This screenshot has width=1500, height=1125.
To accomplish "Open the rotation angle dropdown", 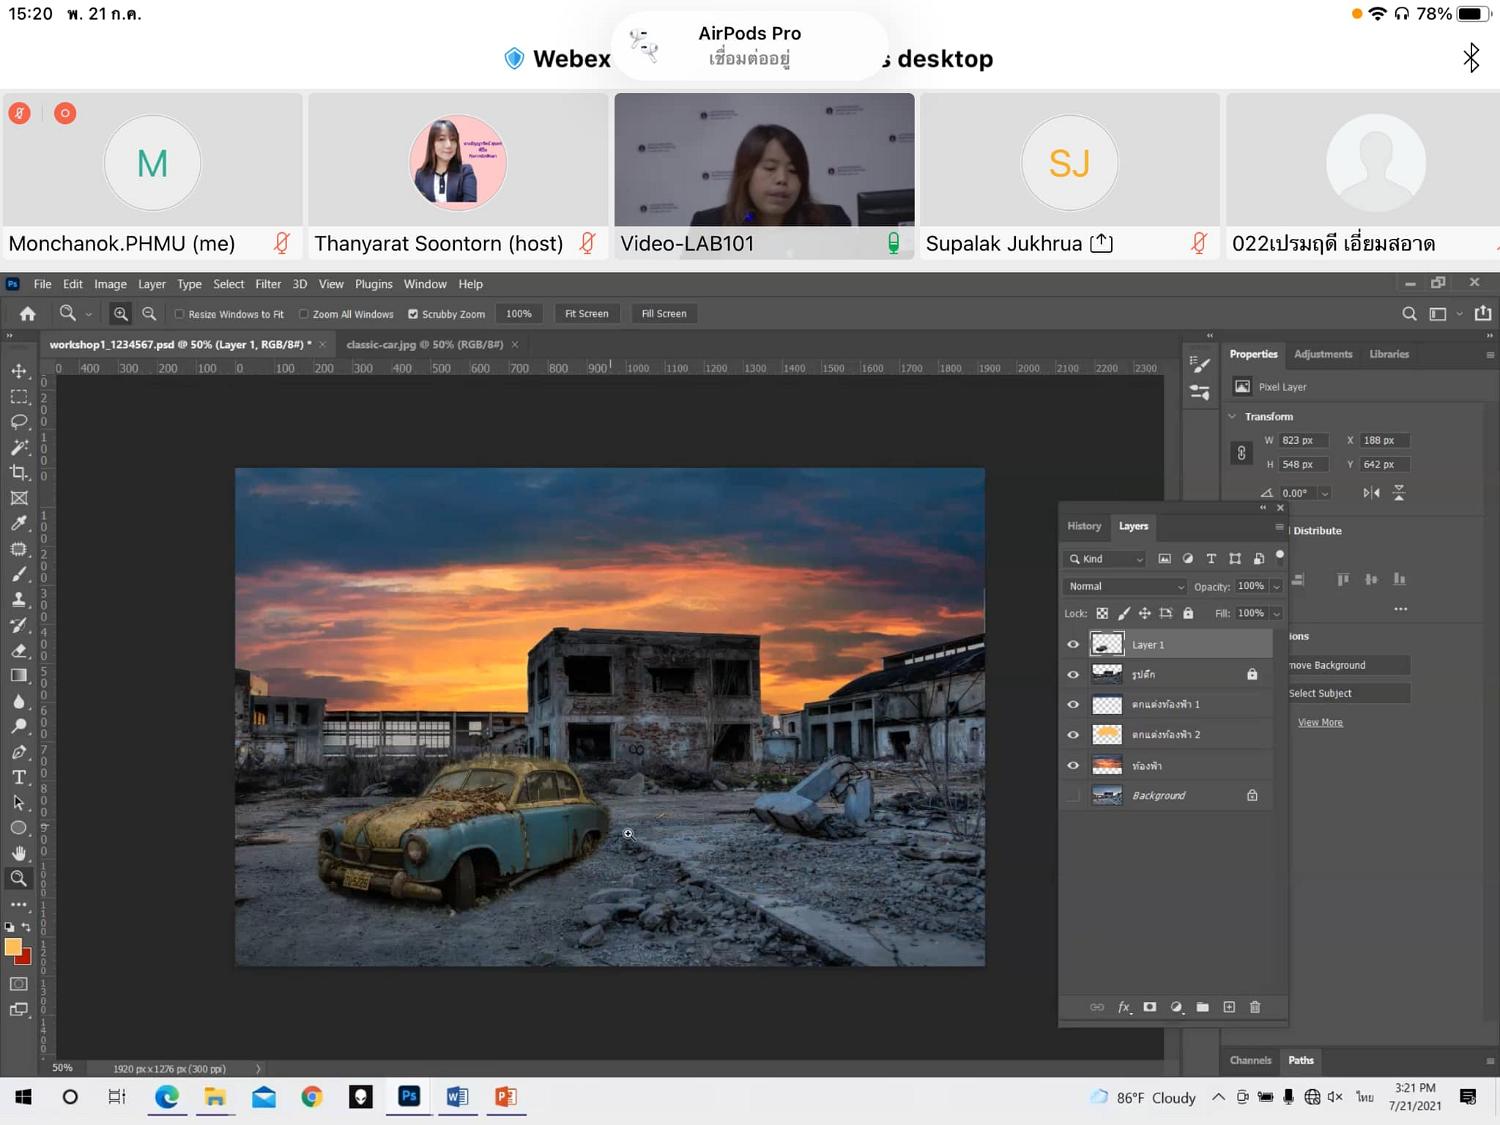I will tap(1325, 493).
